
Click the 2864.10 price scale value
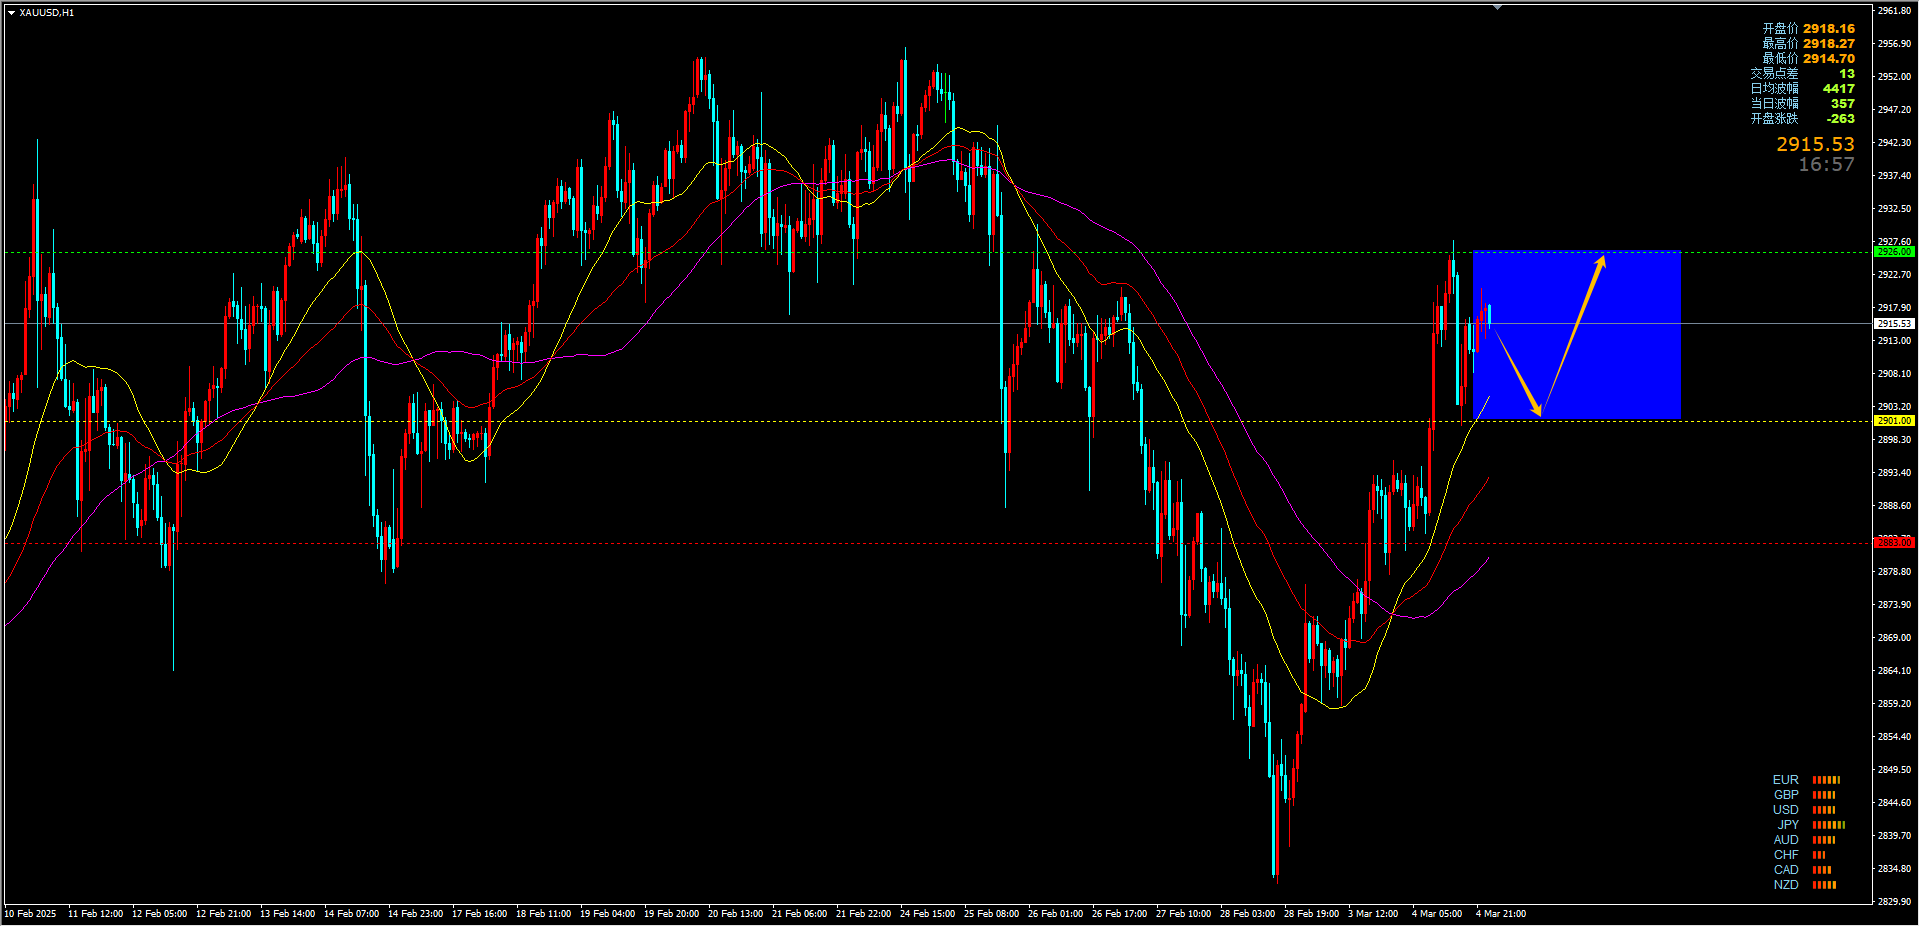point(1895,671)
